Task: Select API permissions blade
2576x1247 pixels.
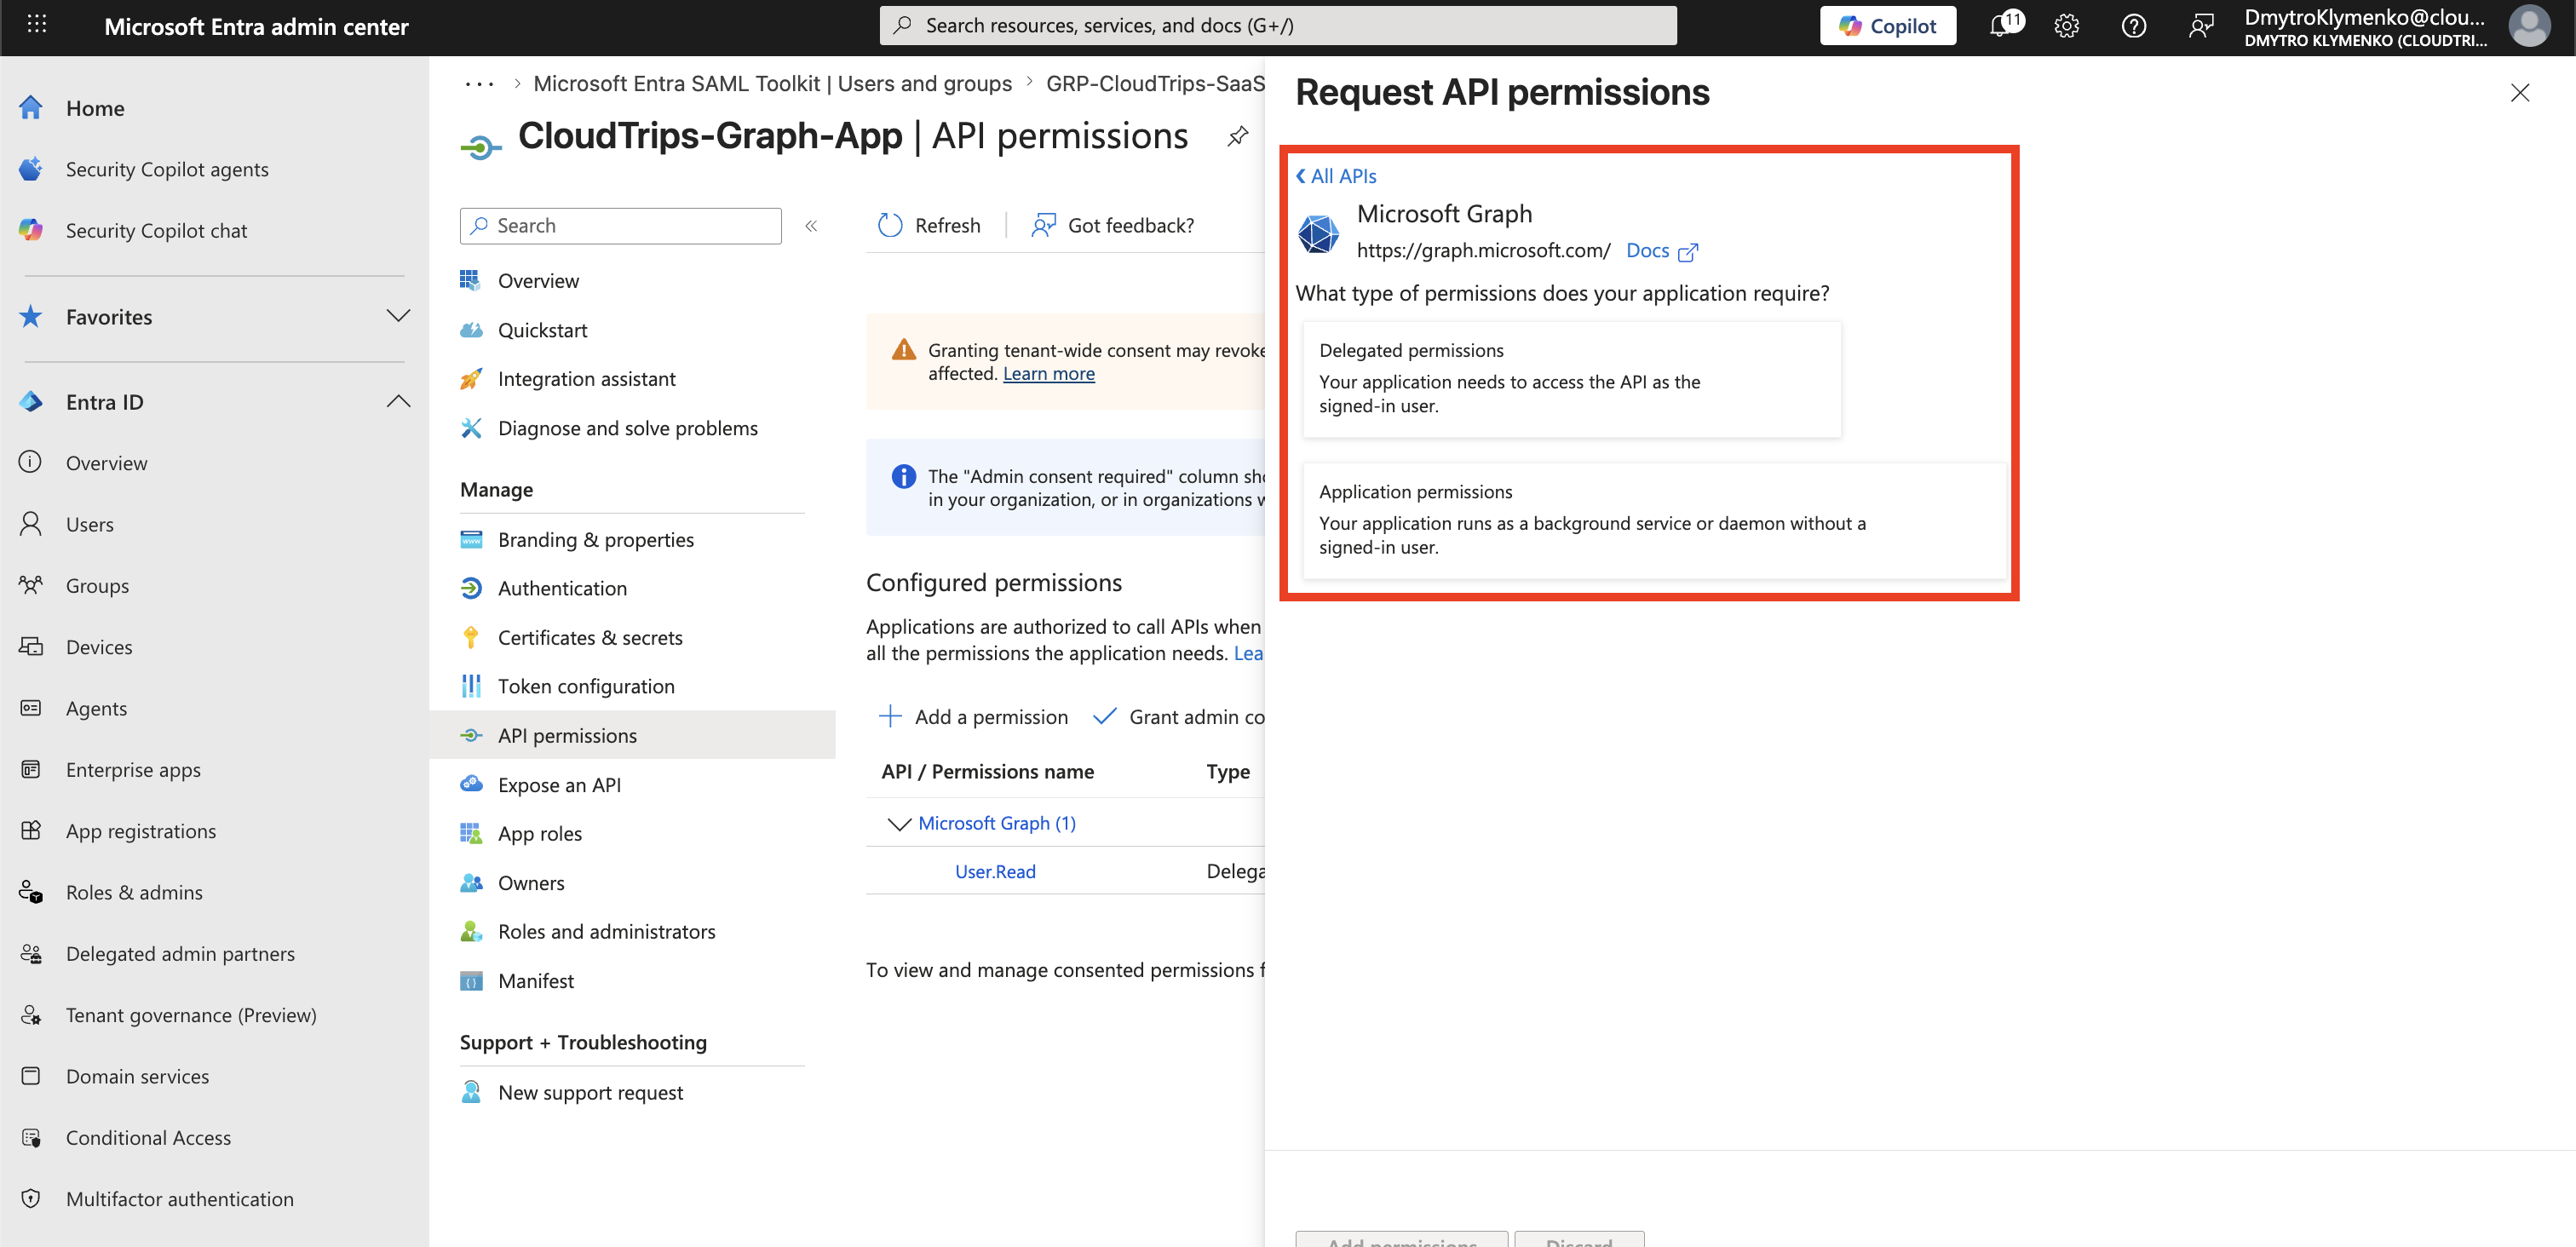Action: coord(632,736)
